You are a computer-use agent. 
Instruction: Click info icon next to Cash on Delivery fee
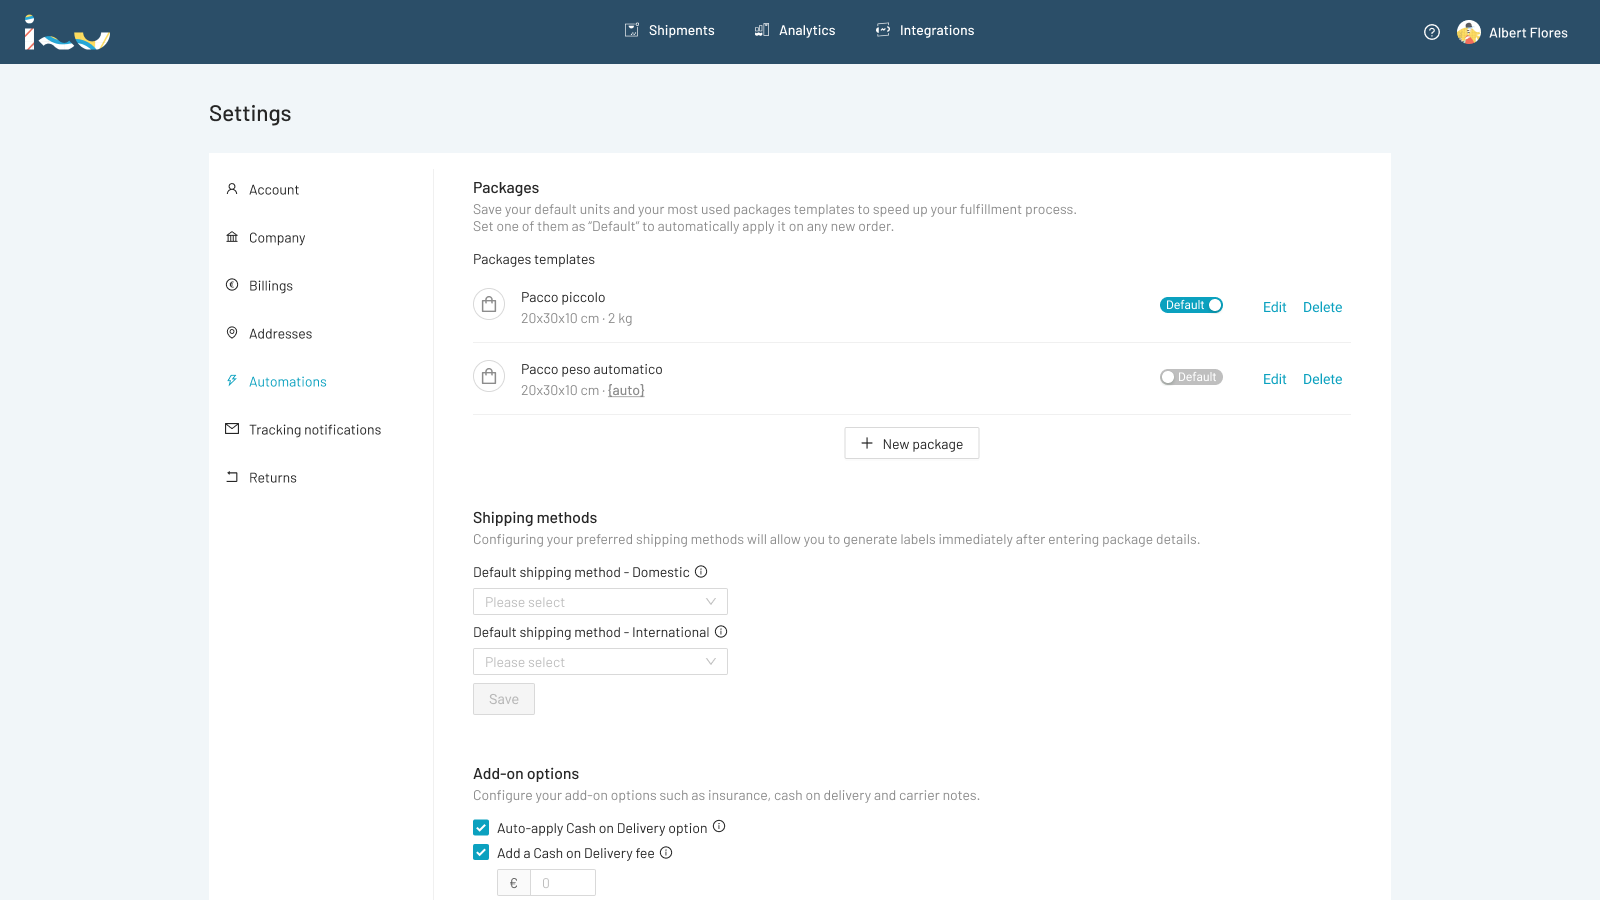point(666,853)
